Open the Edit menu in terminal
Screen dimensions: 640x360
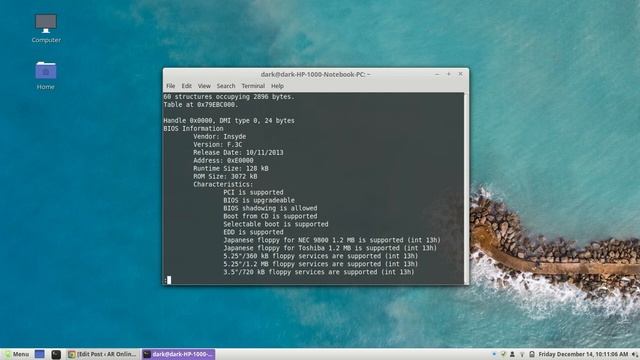click(x=187, y=86)
